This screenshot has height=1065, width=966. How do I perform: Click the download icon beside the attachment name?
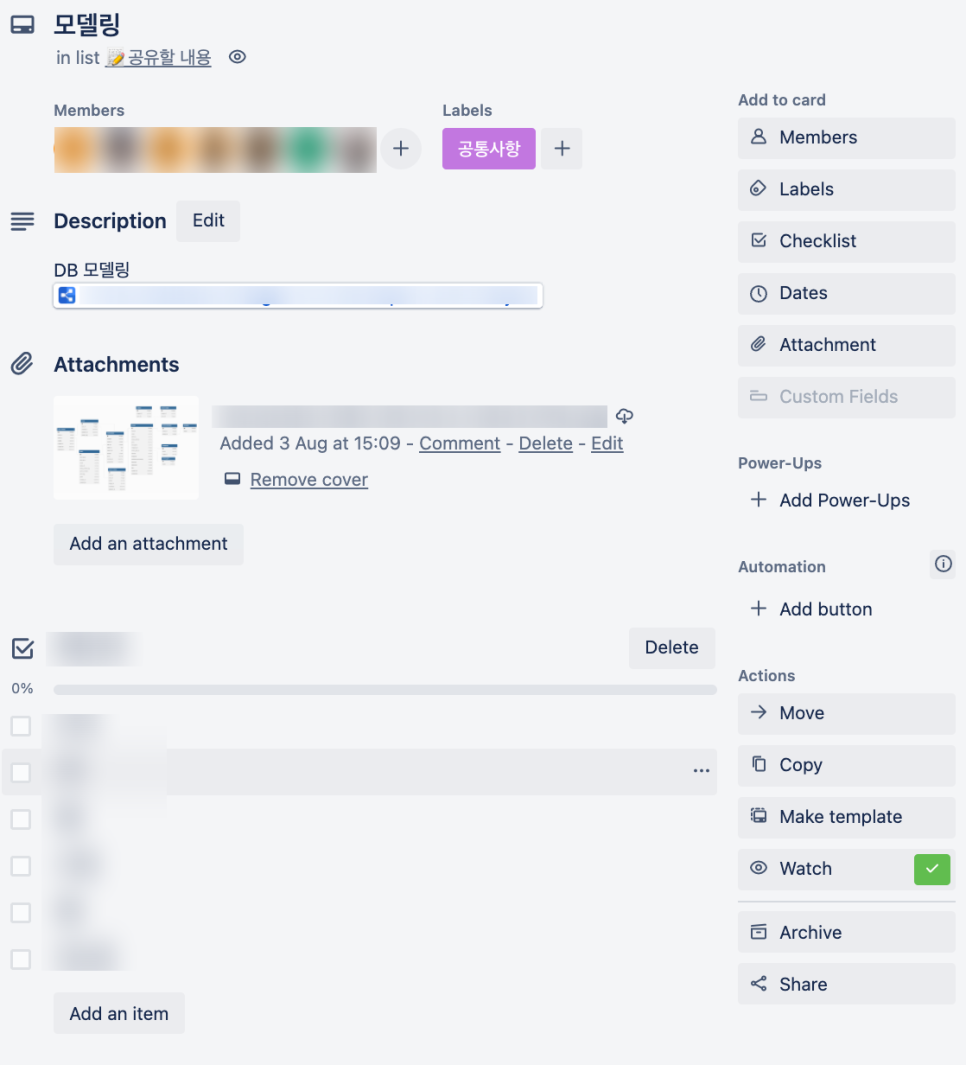pyautogui.click(x=624, y=416)
